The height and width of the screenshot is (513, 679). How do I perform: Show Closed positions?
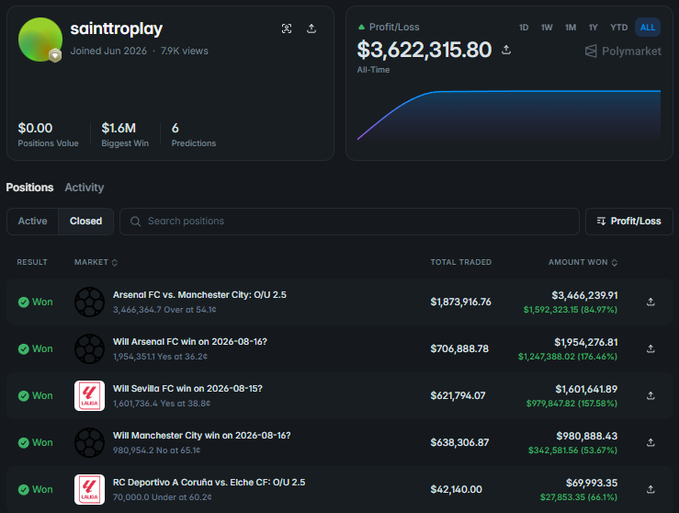(x=86, y=221)
